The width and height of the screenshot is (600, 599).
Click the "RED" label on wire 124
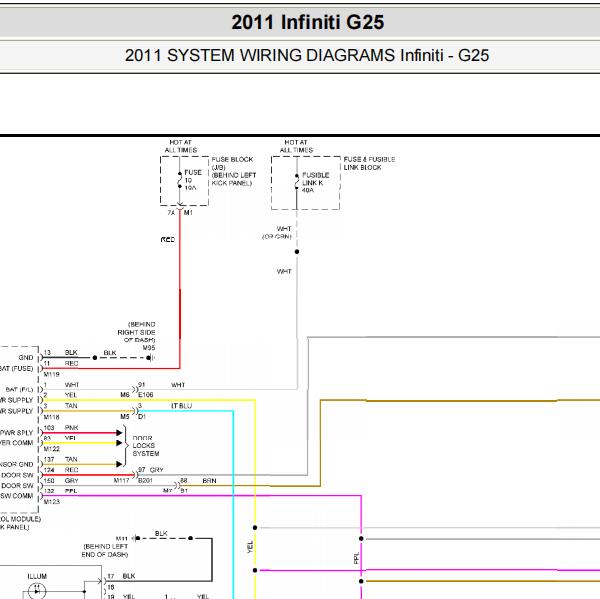72,470
